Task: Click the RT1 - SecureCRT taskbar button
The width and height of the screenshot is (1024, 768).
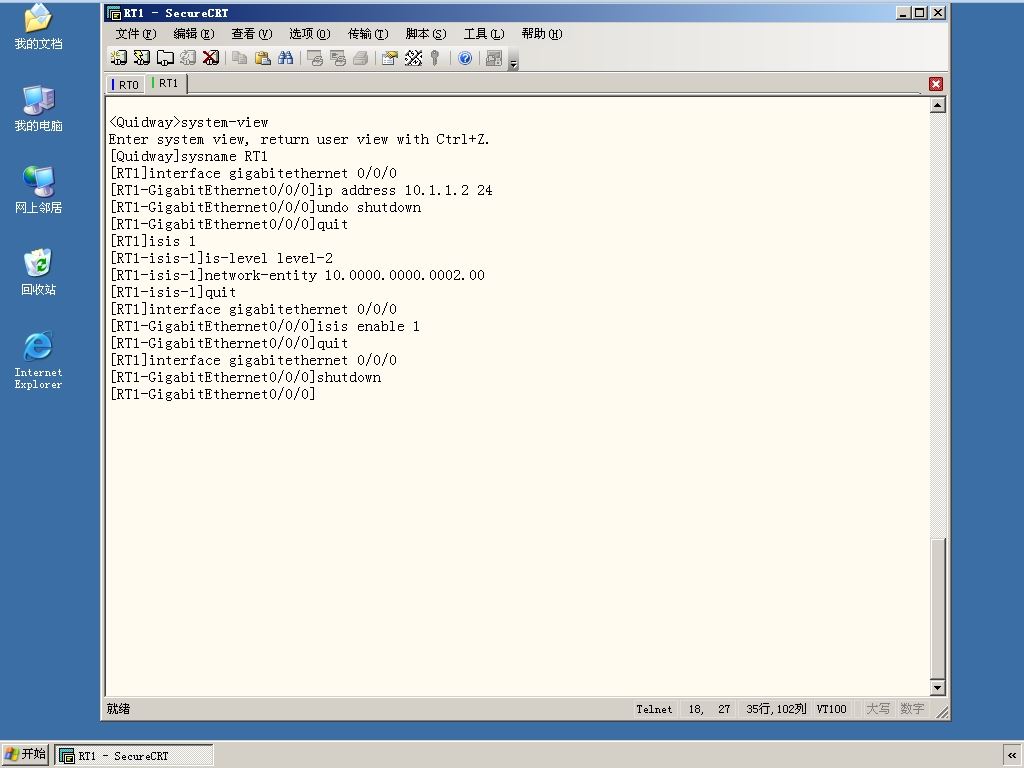Action: point(134,756)
